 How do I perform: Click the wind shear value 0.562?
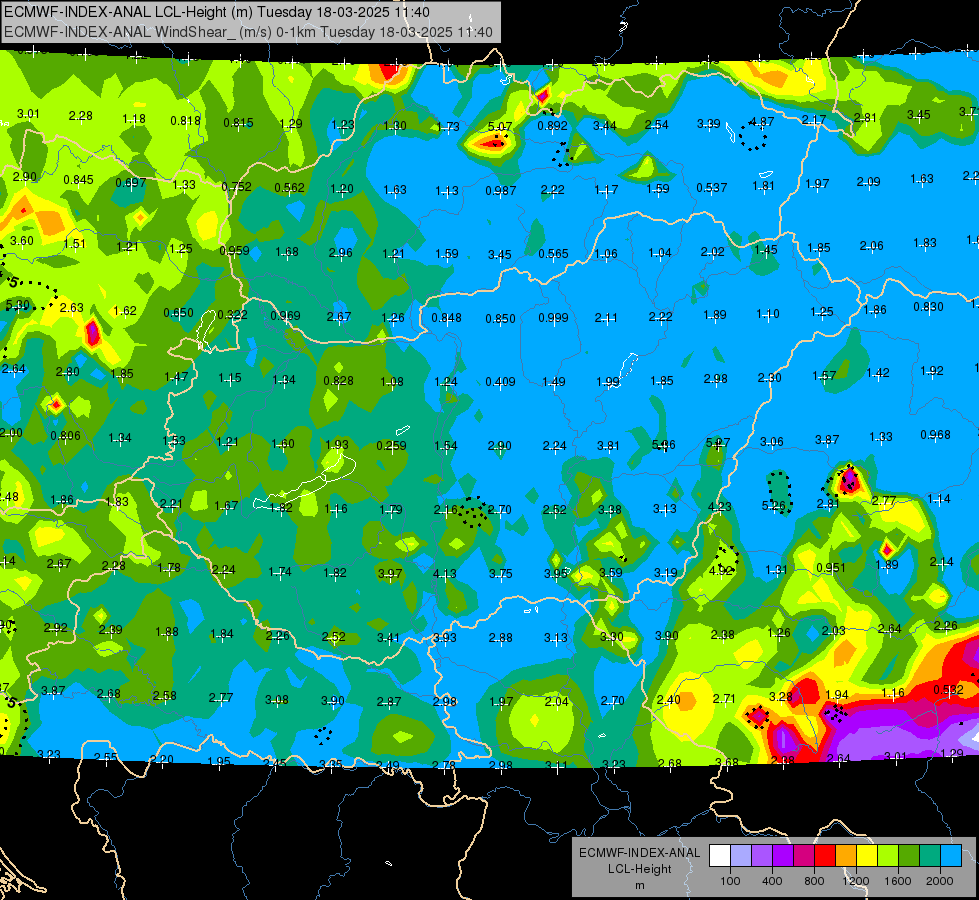[289, 187]
